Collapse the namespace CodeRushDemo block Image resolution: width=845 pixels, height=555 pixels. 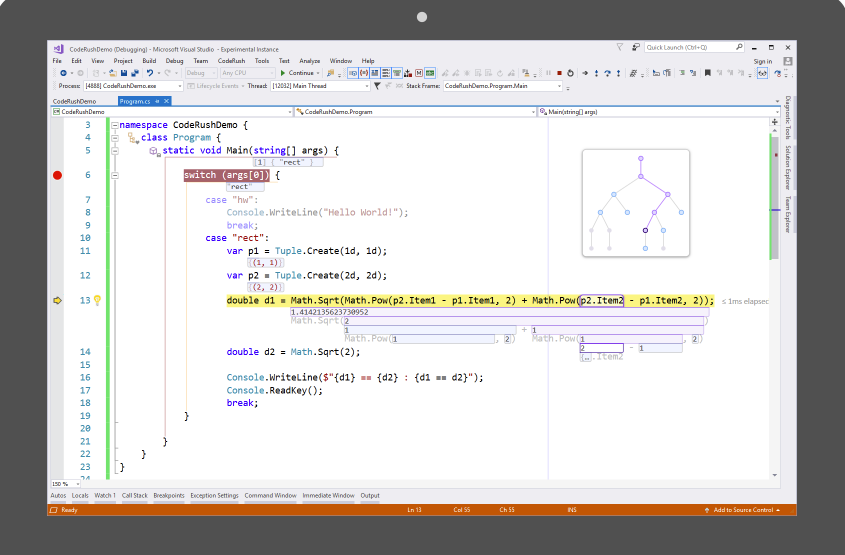[115, 125]
